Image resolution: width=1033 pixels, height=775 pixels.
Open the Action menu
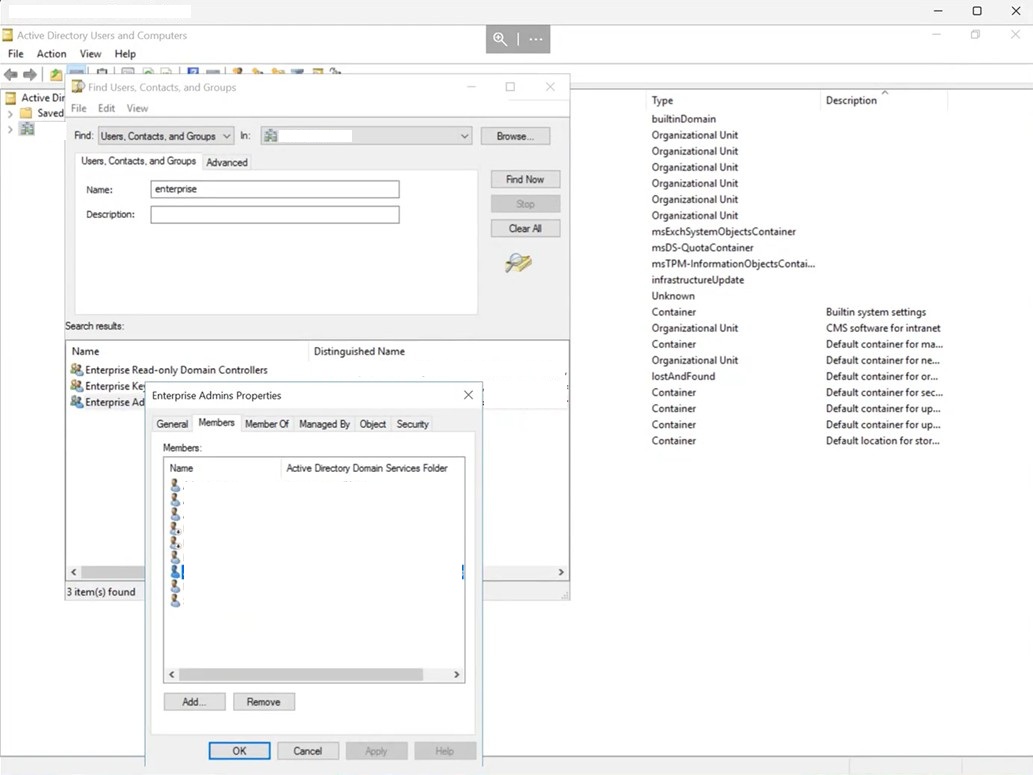(x=51, y=53)
